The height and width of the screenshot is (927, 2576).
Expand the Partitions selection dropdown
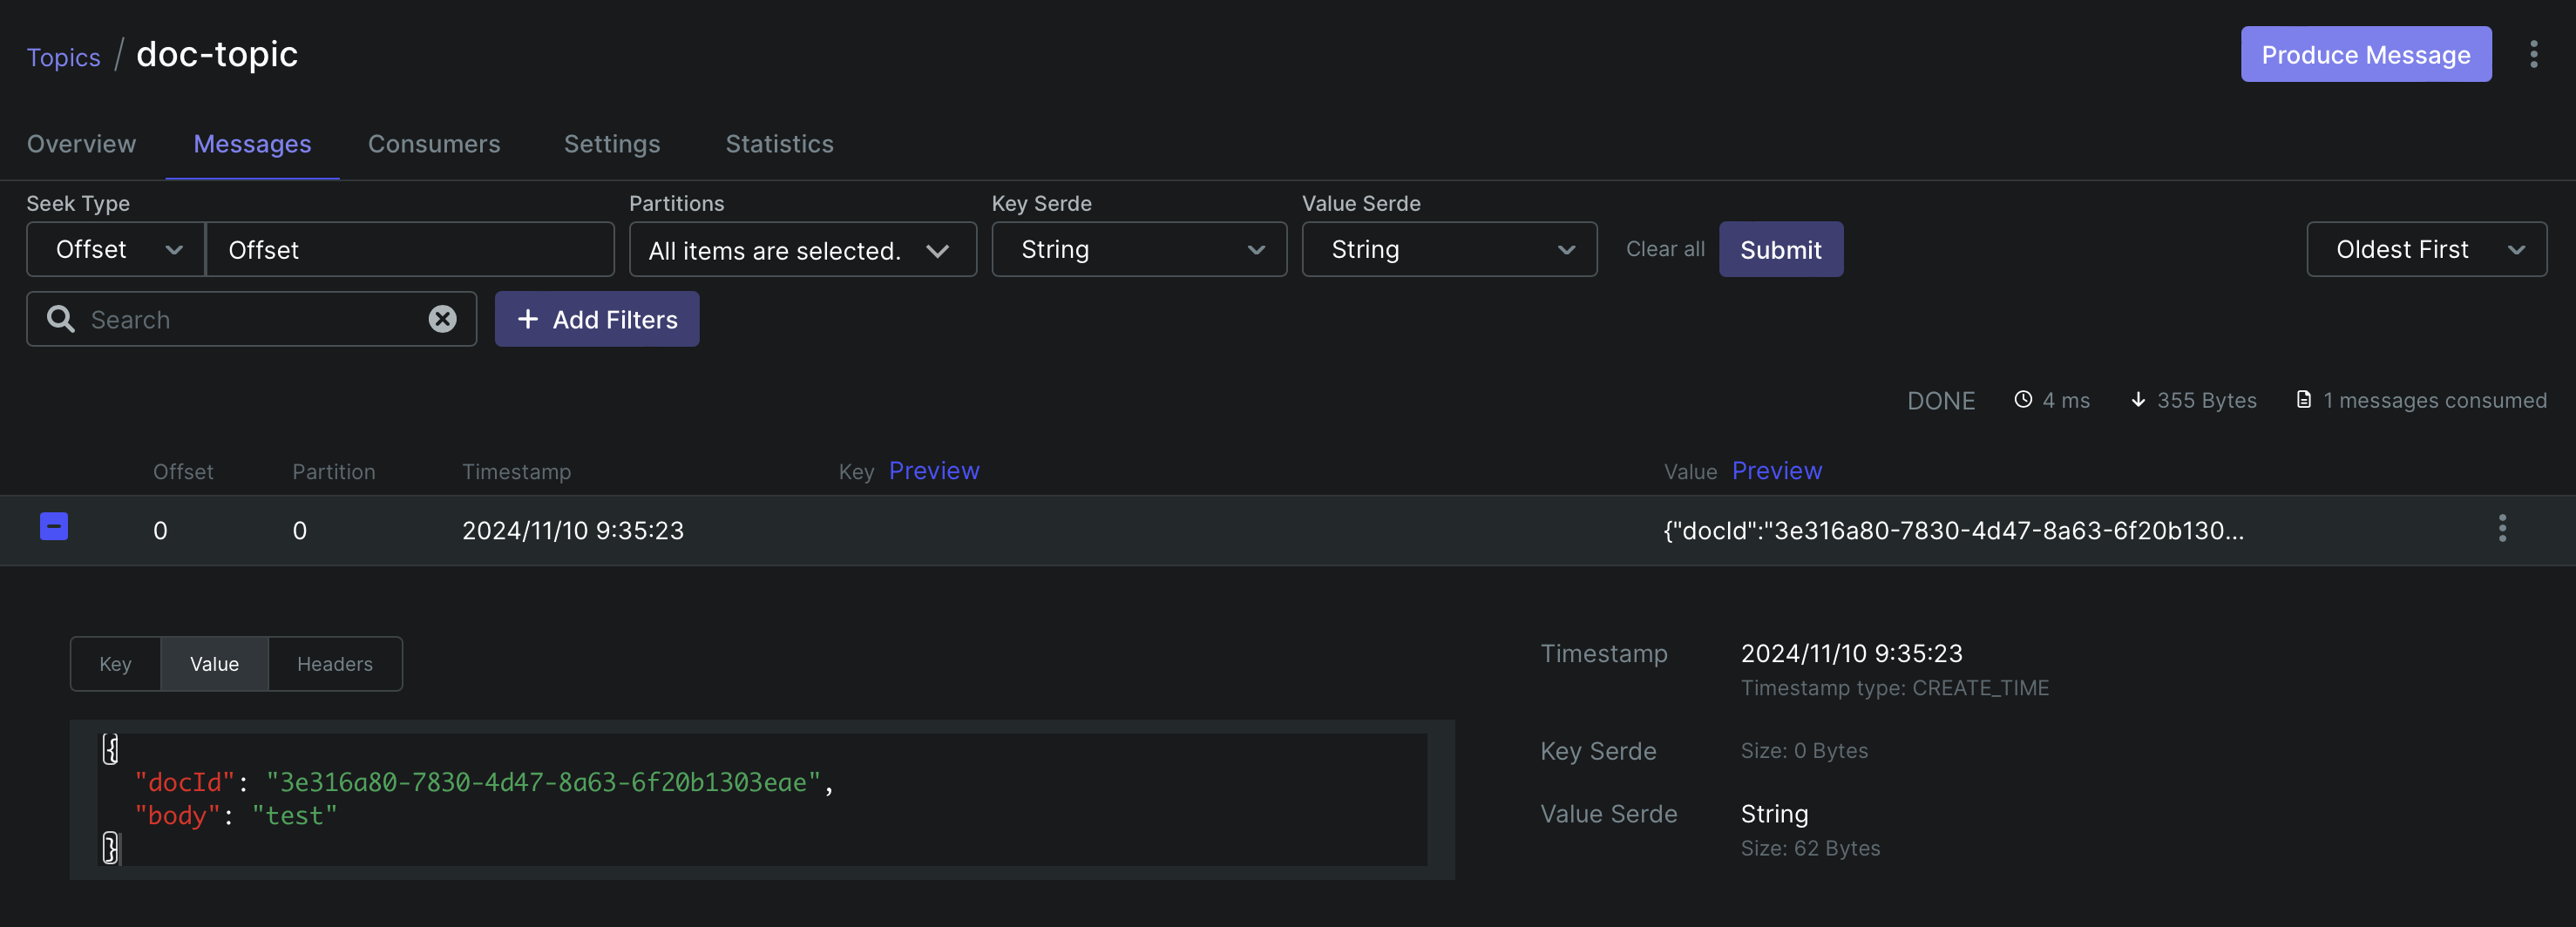coord(802,249)
